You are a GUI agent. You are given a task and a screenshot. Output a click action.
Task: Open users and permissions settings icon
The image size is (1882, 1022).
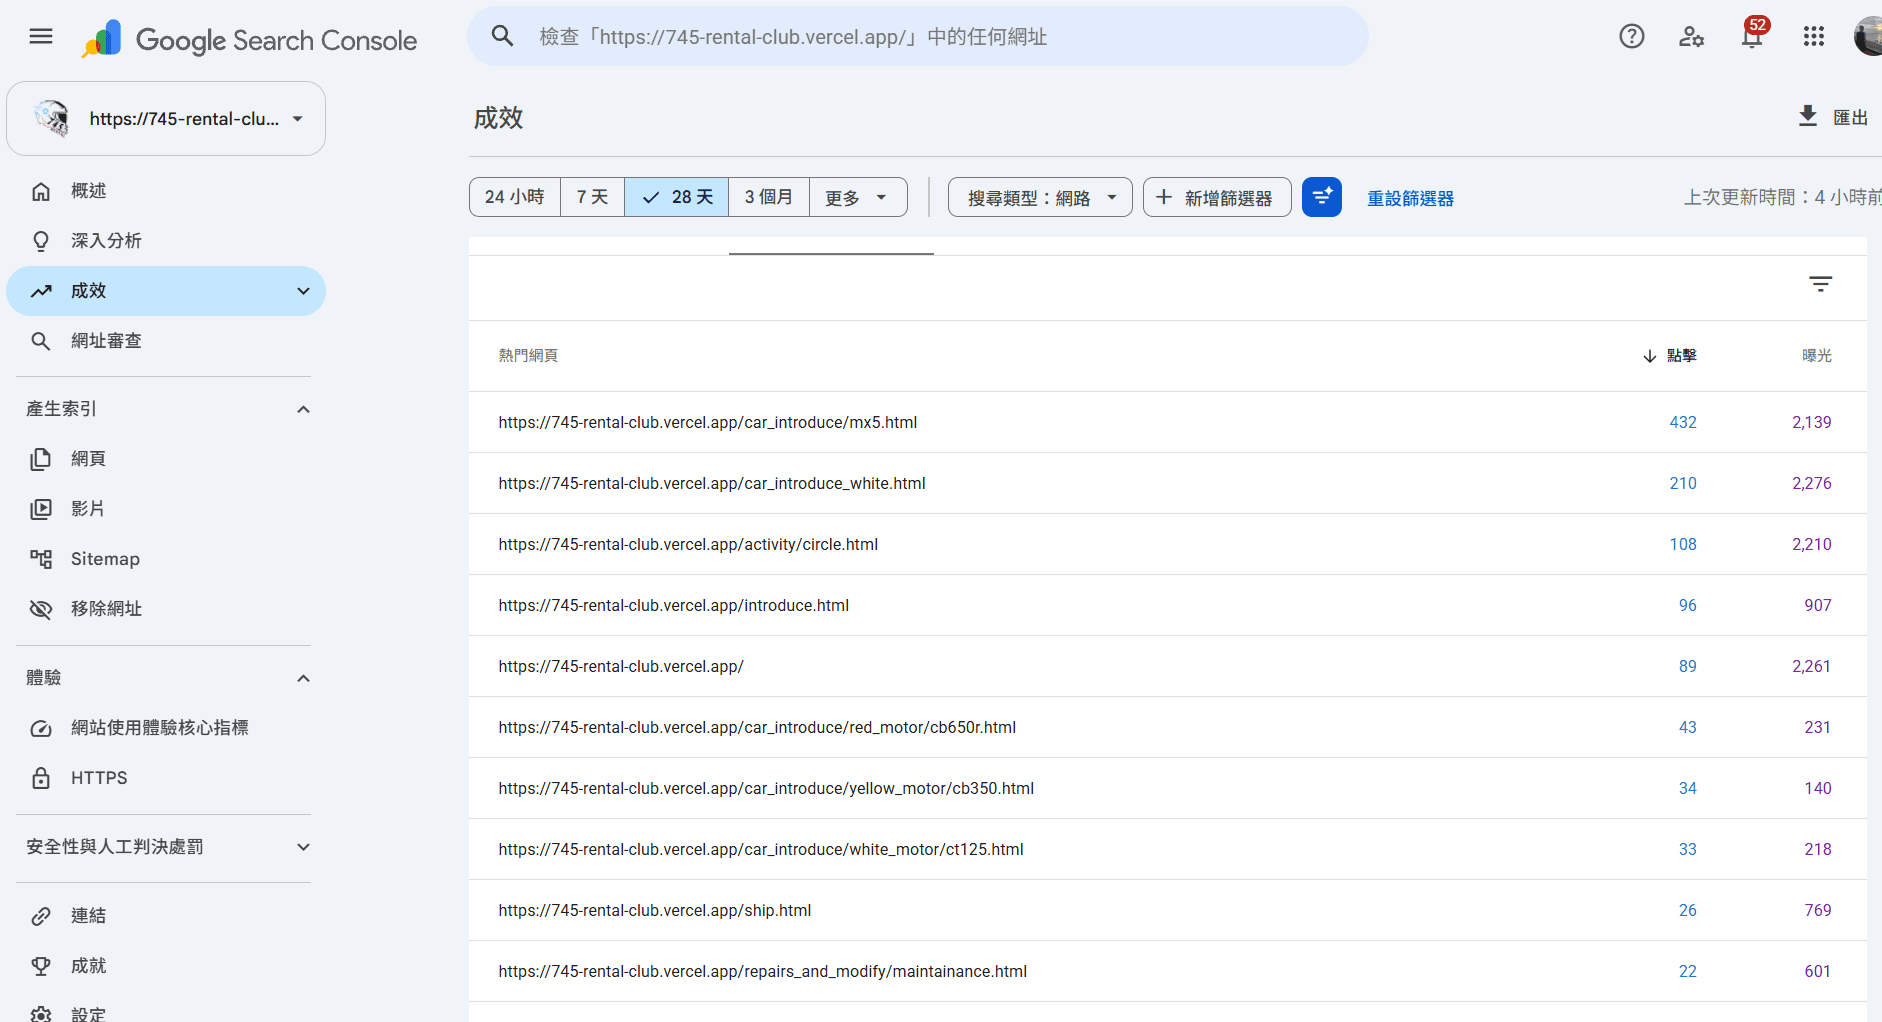[1692, 37]
